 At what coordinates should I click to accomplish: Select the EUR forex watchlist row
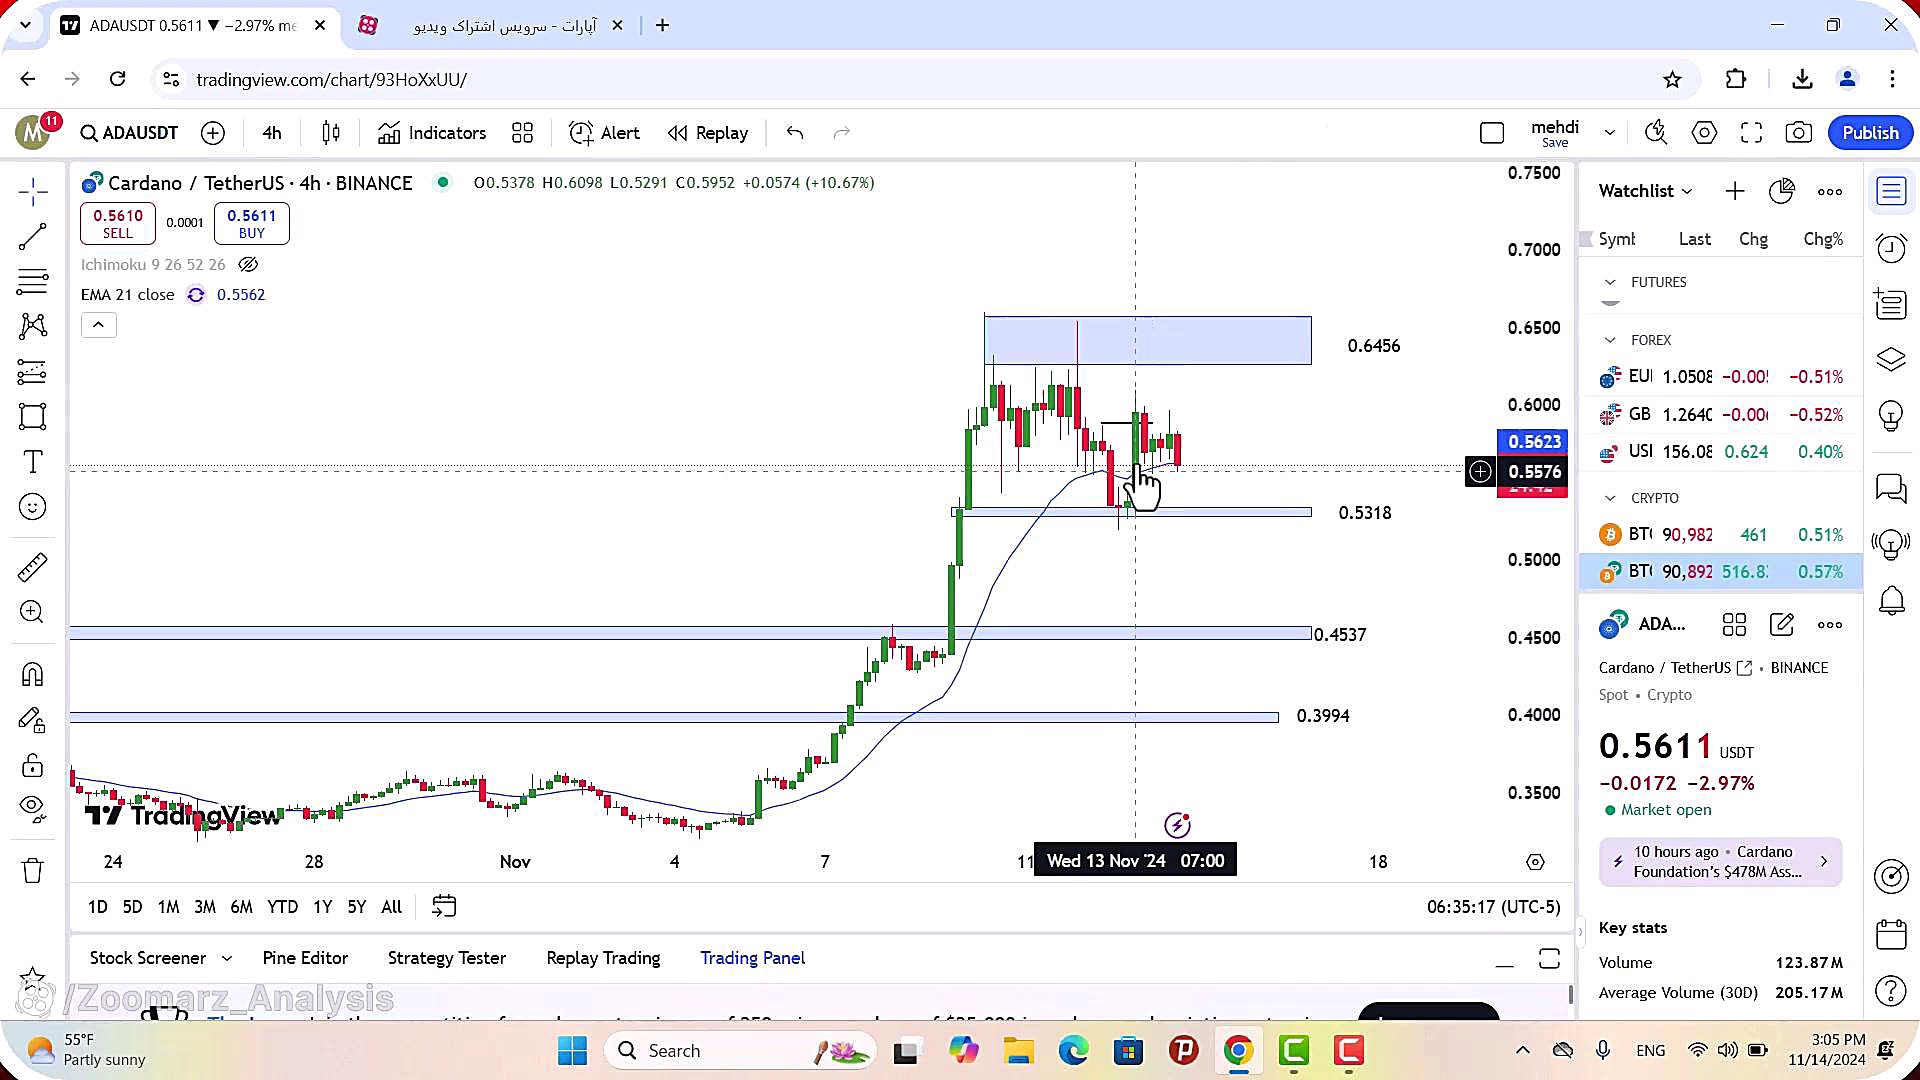click(x=1721, y=377)
